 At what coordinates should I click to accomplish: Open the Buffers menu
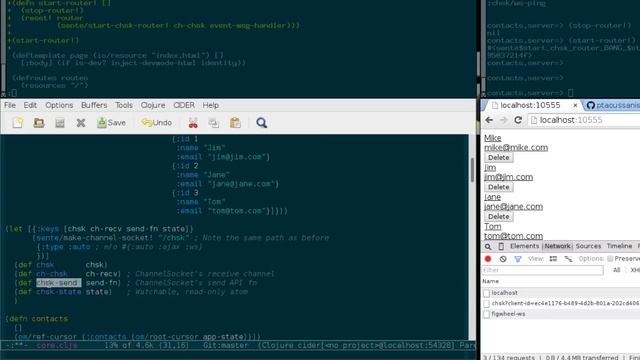94,105
